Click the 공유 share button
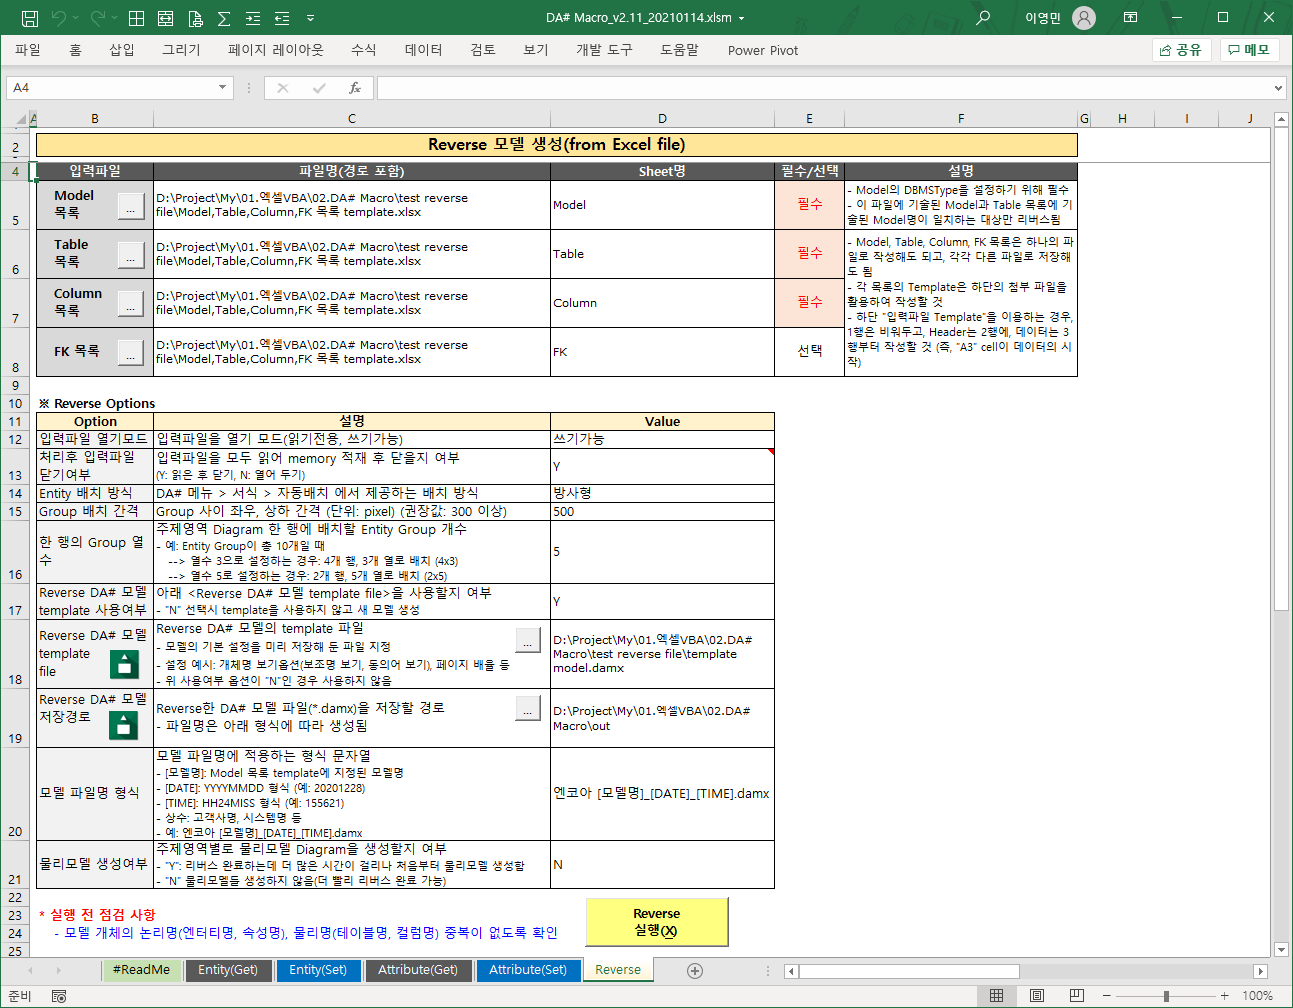This screenshot has height=1008, width=1293. click(x=1181, y=50)
